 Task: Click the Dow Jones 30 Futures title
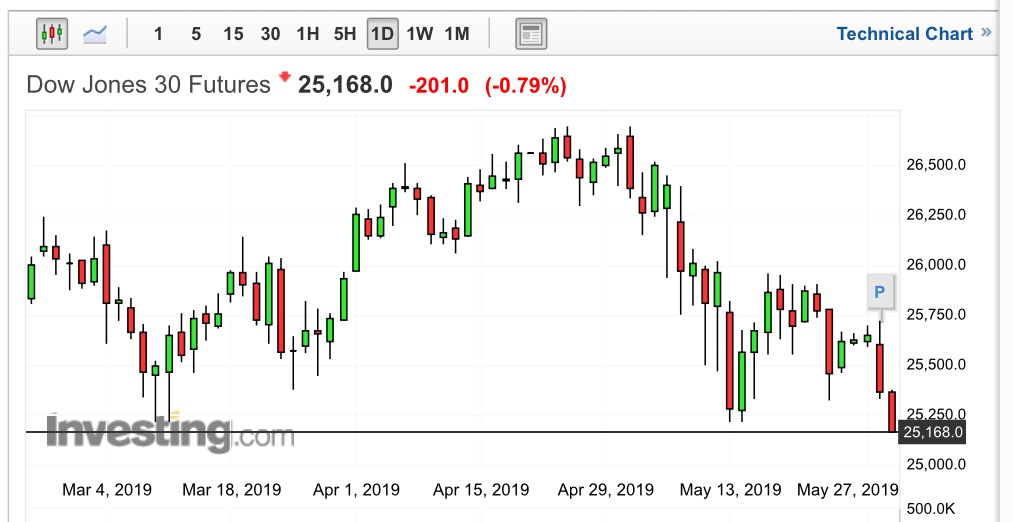point(148,85)
